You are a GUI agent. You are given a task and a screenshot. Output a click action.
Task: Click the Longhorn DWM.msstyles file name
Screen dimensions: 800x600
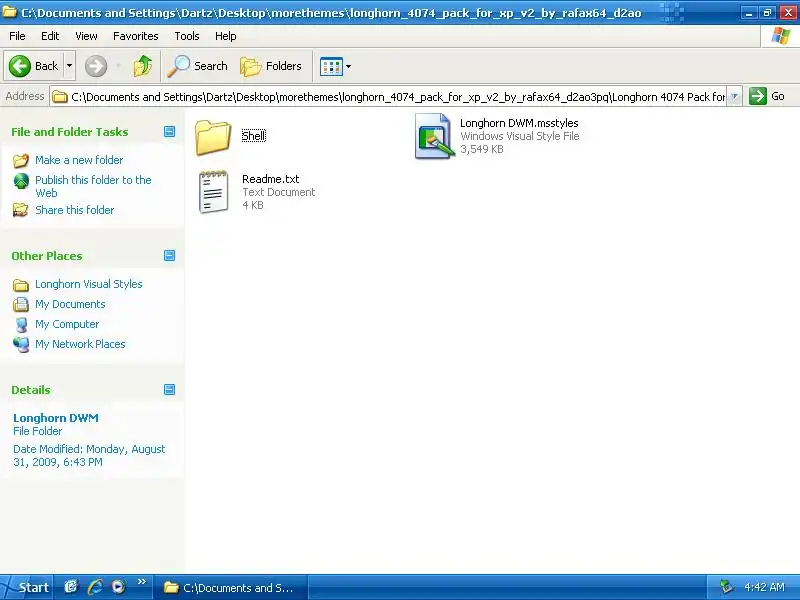(x=519, y=123)
